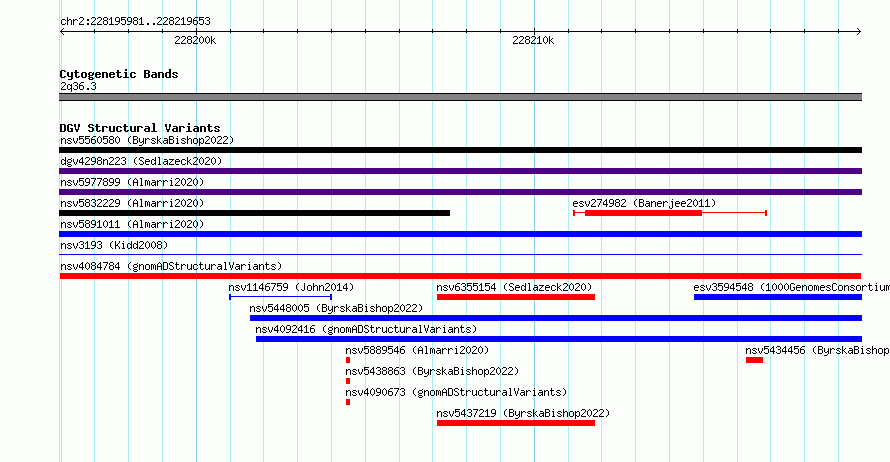Select the blue nsv5448005 variant bar
890x462 pixels.
[x=556, y=318]
